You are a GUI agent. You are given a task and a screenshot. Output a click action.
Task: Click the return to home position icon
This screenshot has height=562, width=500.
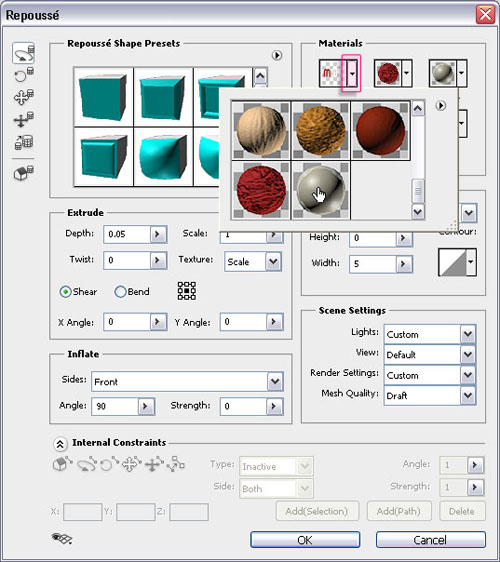[24, 173]
